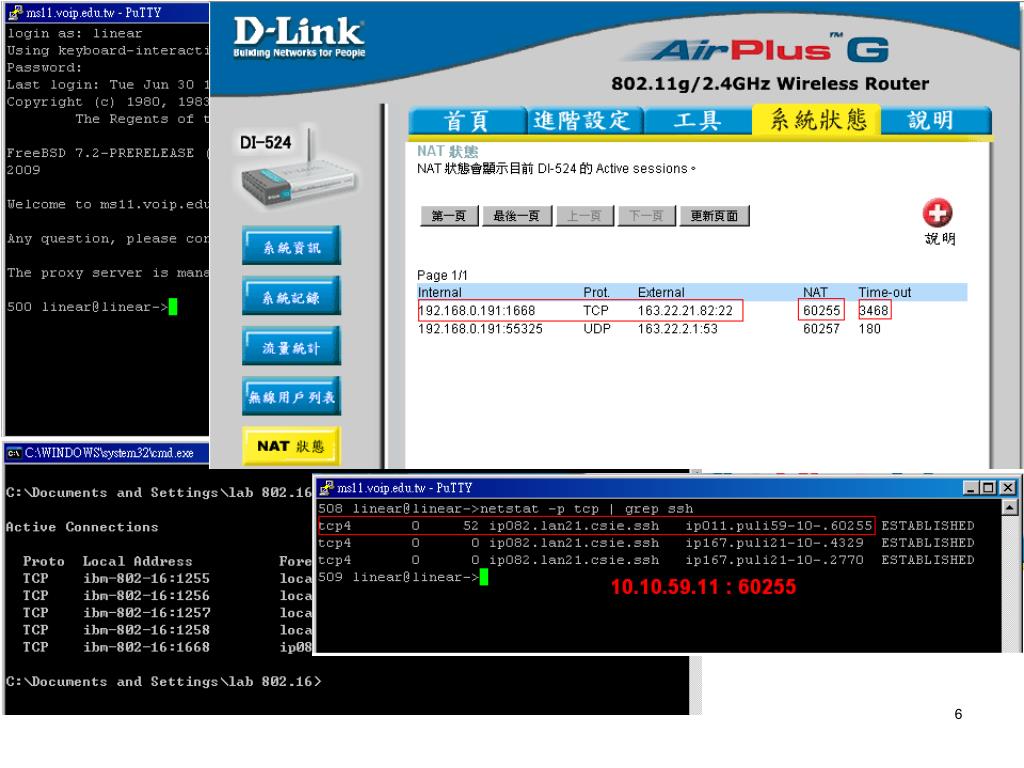
Task: Minimize the netstat PuTTY window
Action: click(x=971, y=488)
